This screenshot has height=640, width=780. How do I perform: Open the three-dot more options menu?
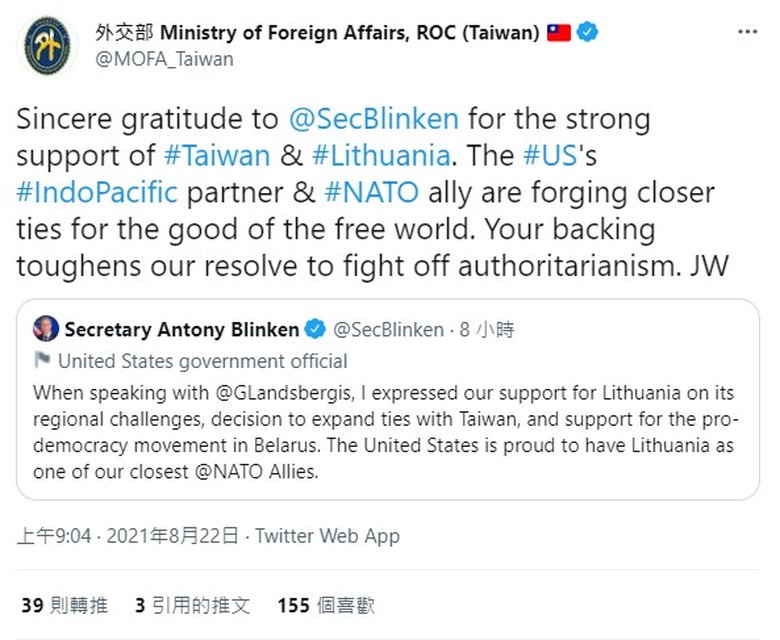click(747, 33)
